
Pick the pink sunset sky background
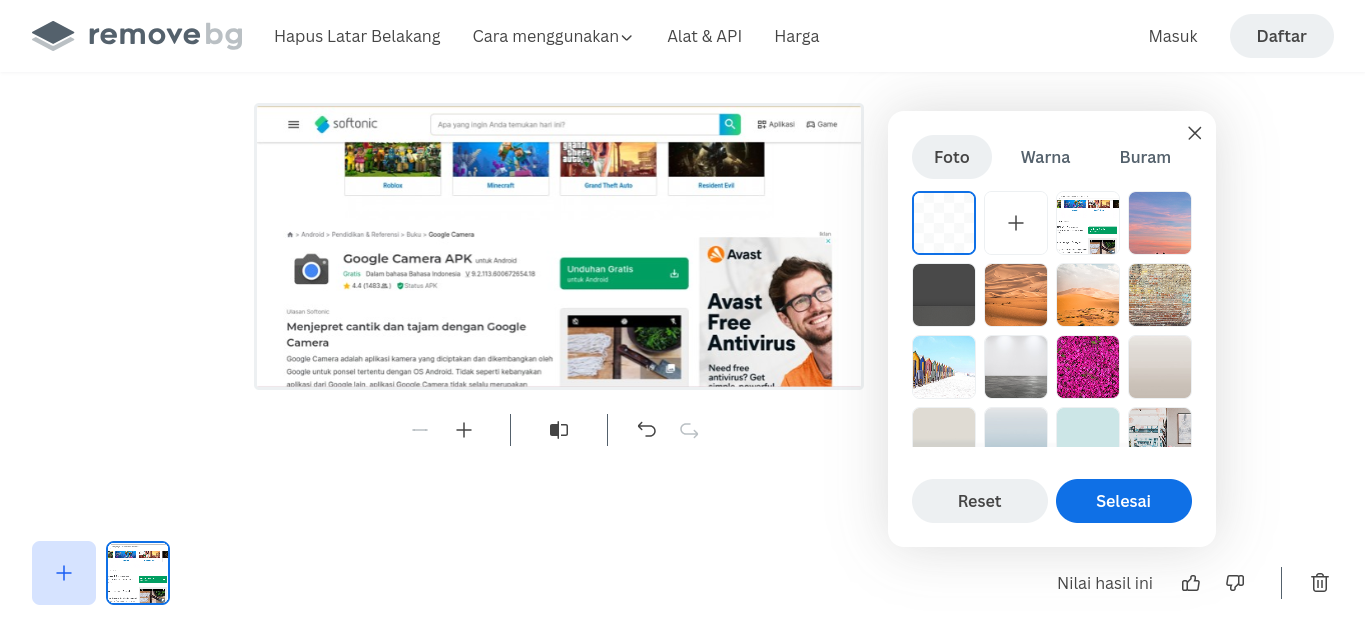1160,223
